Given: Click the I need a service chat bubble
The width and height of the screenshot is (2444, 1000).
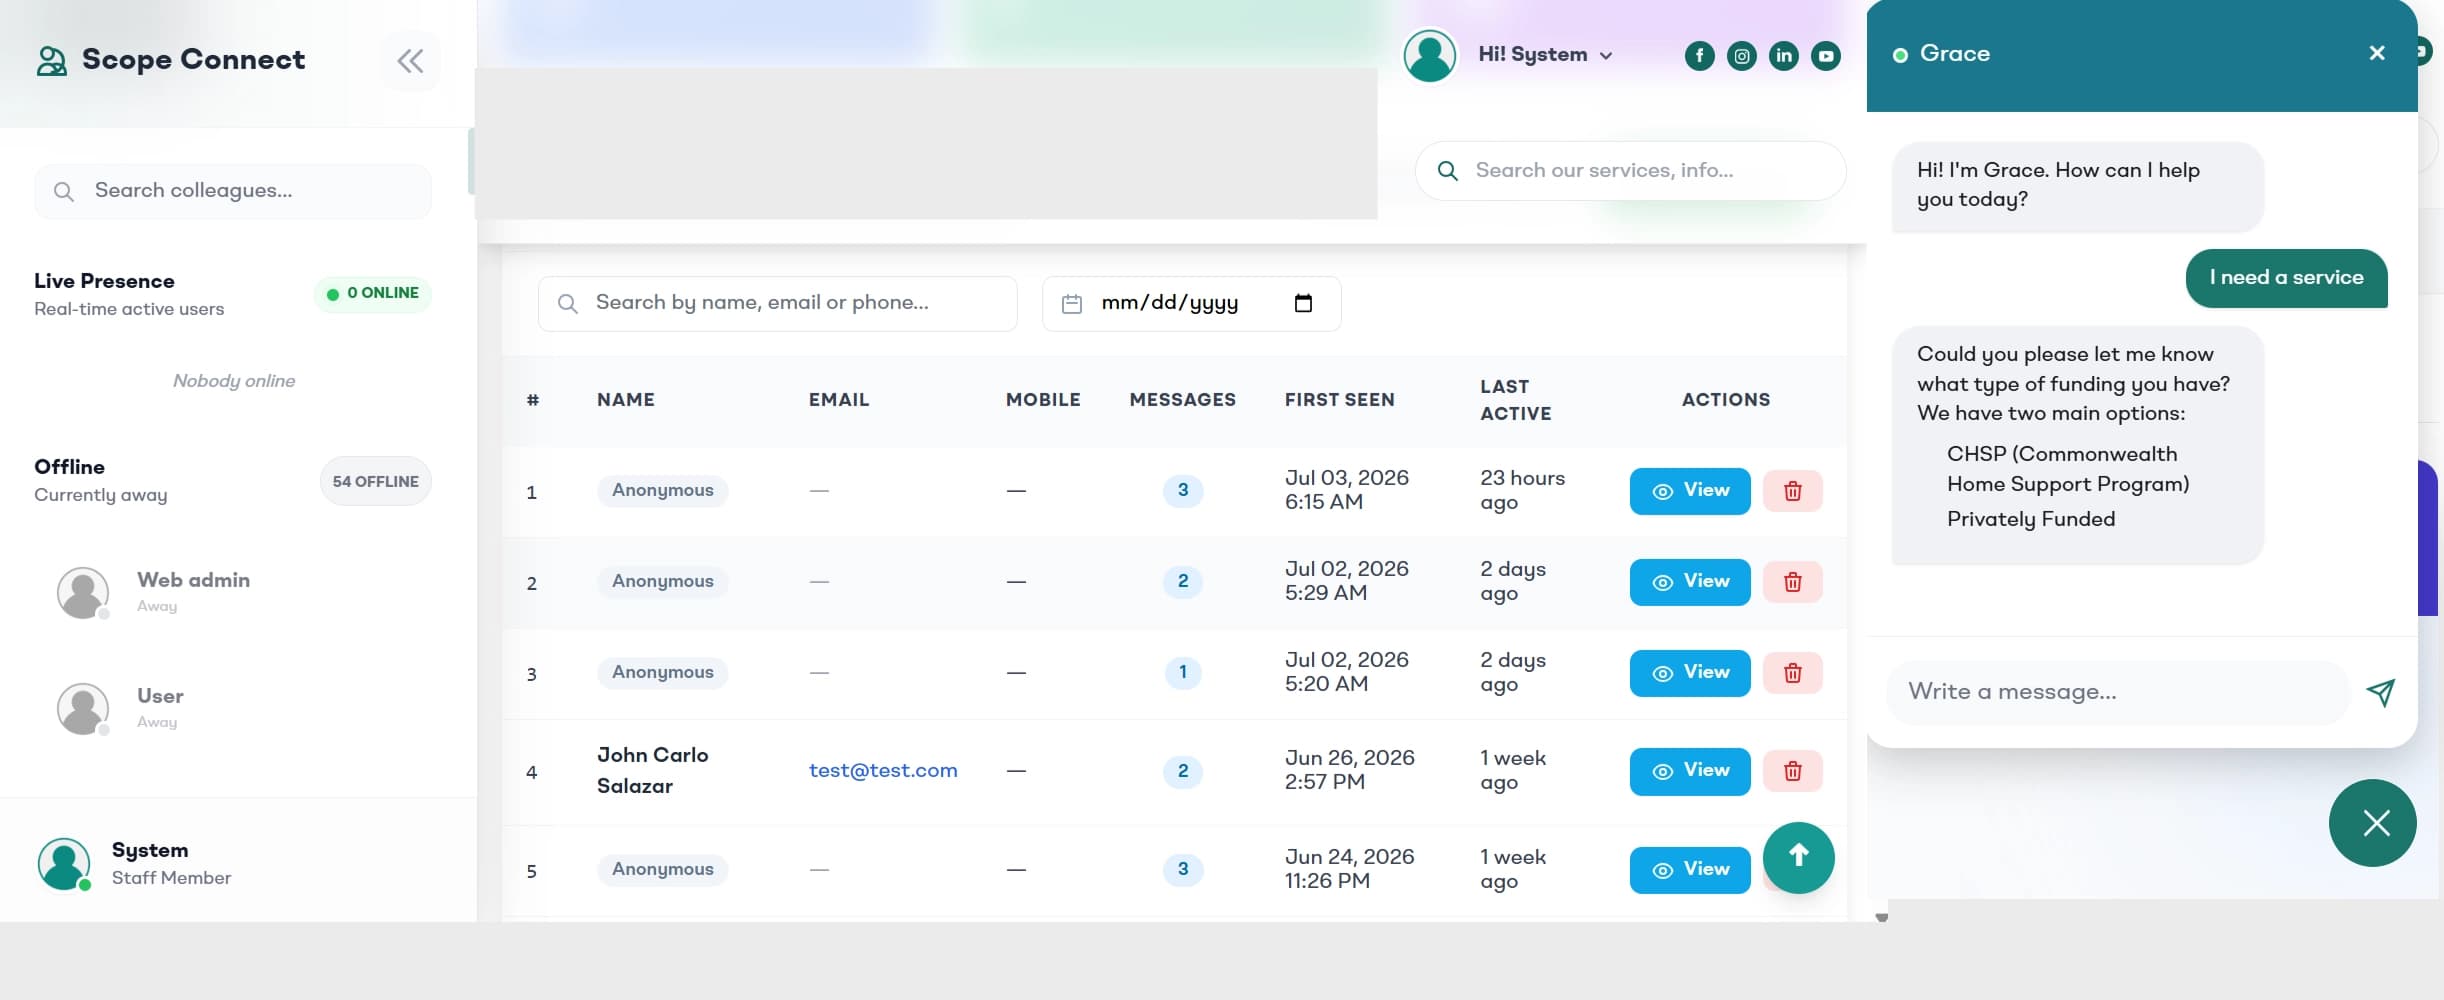Looking at the screenshot, I should (2286, 278).
